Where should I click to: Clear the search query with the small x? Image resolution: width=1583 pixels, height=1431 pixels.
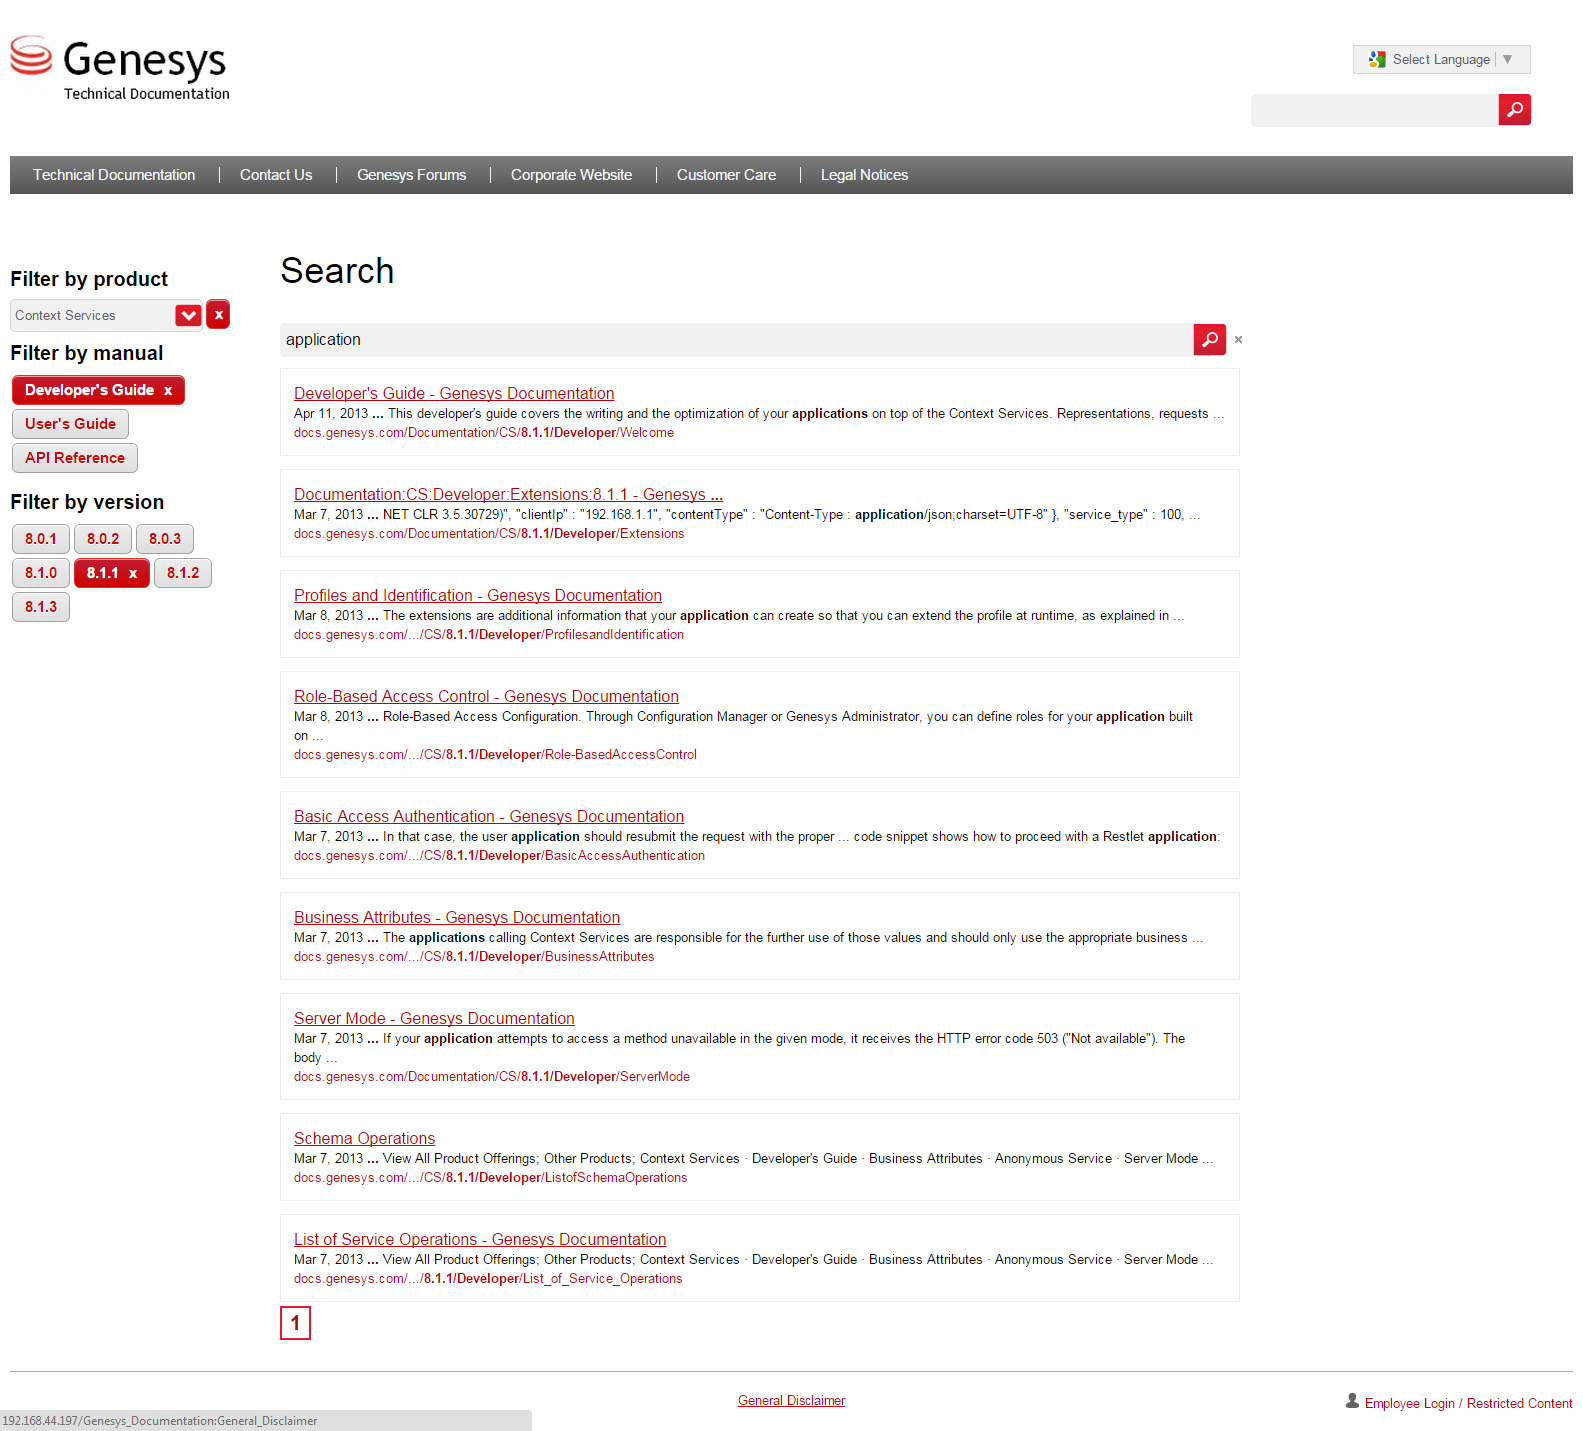tap(1238, 340)
